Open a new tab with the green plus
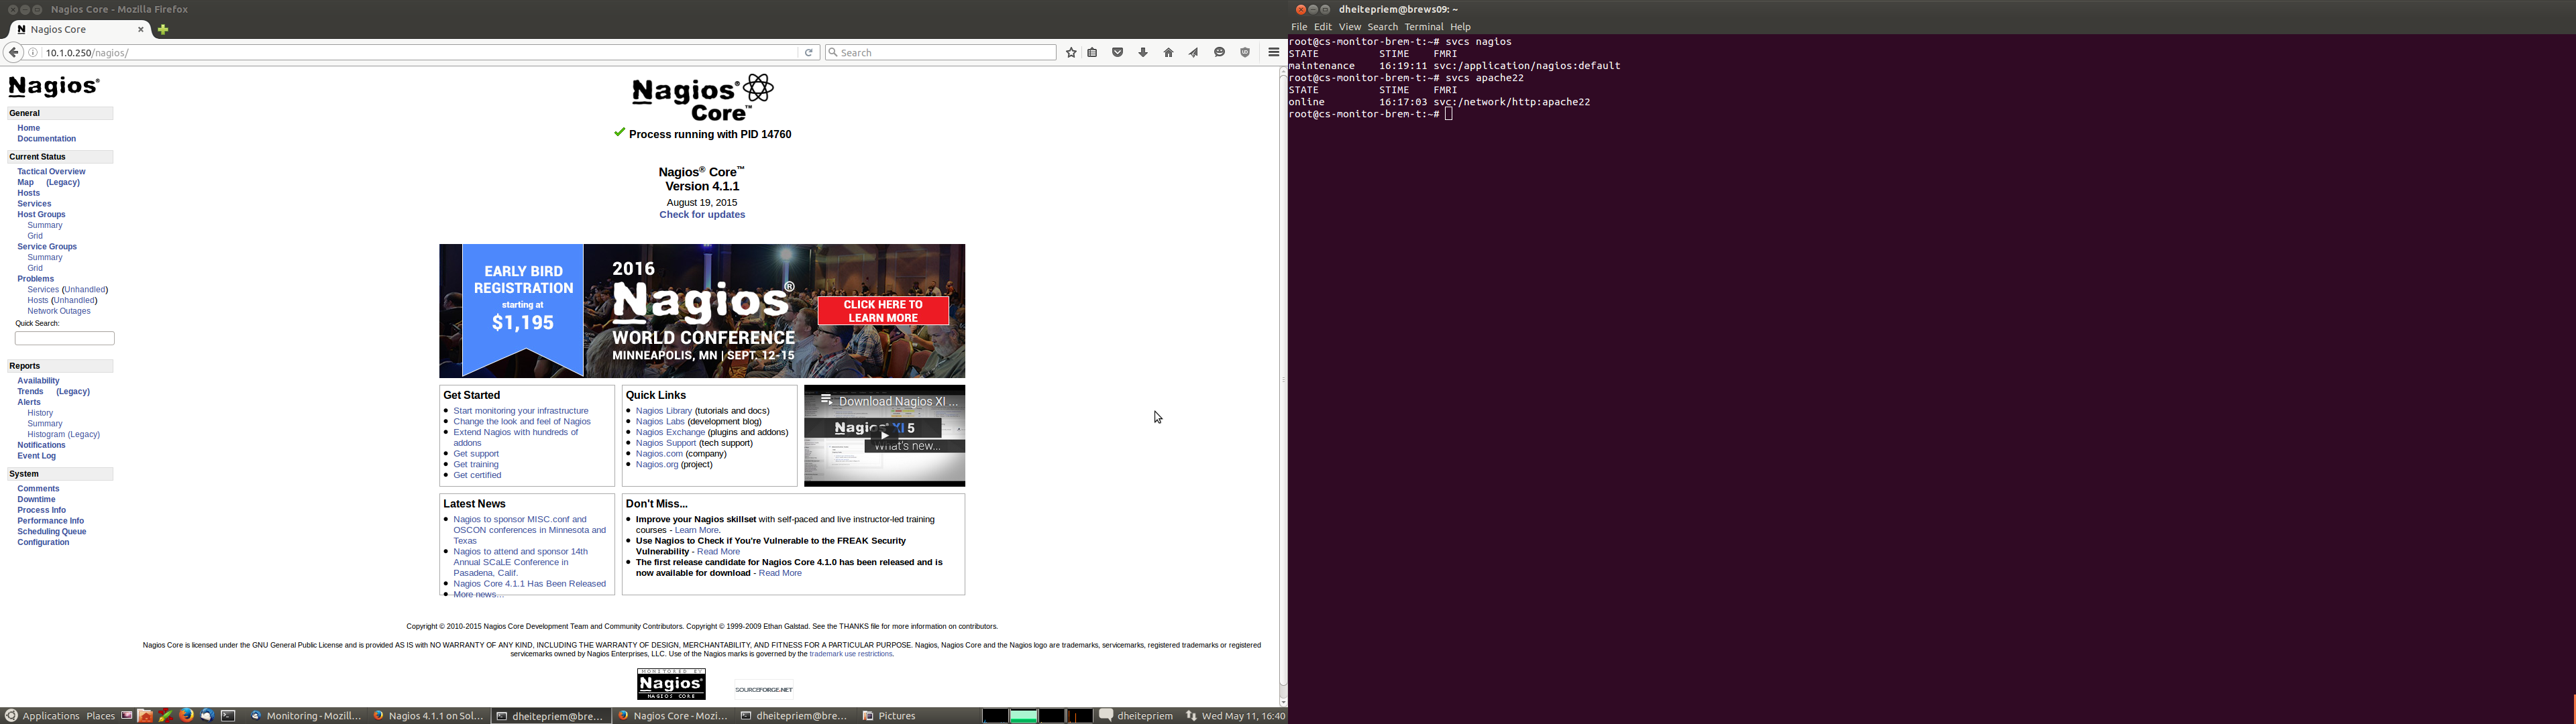Viewport: 2576px width, 724px height. 163,30
